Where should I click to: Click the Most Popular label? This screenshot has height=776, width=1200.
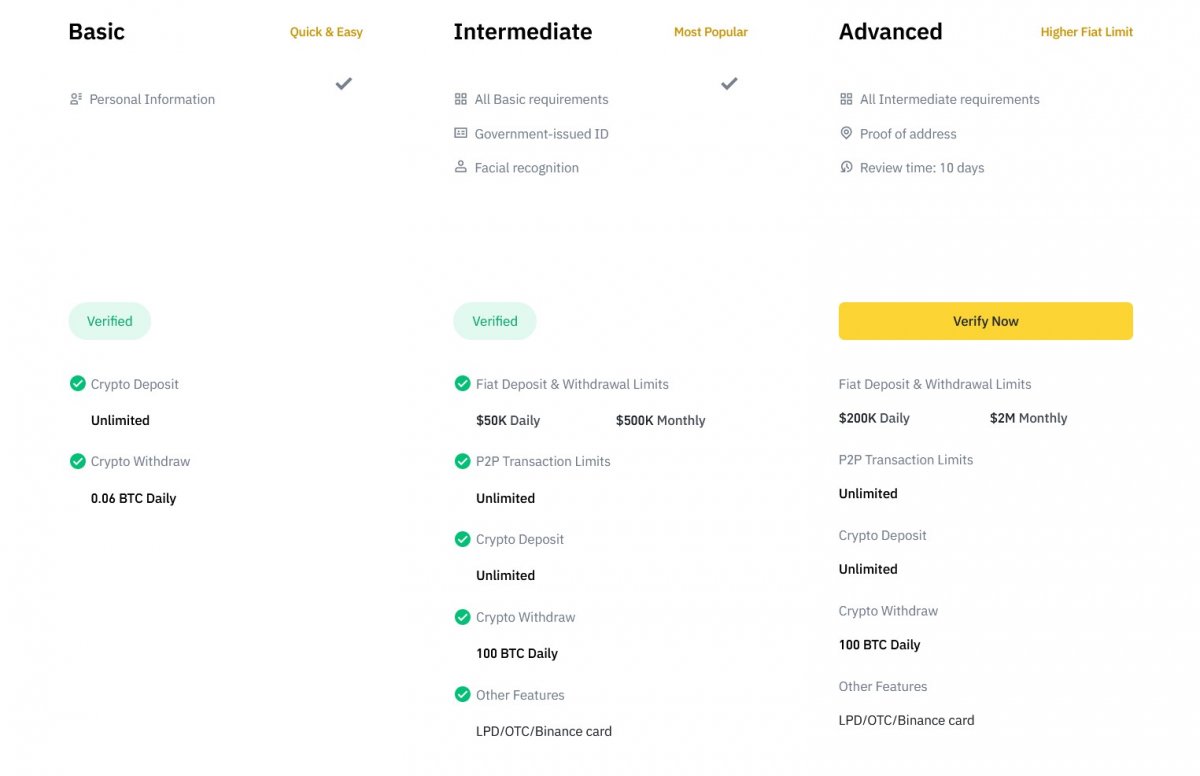click(x=710, y=32)
